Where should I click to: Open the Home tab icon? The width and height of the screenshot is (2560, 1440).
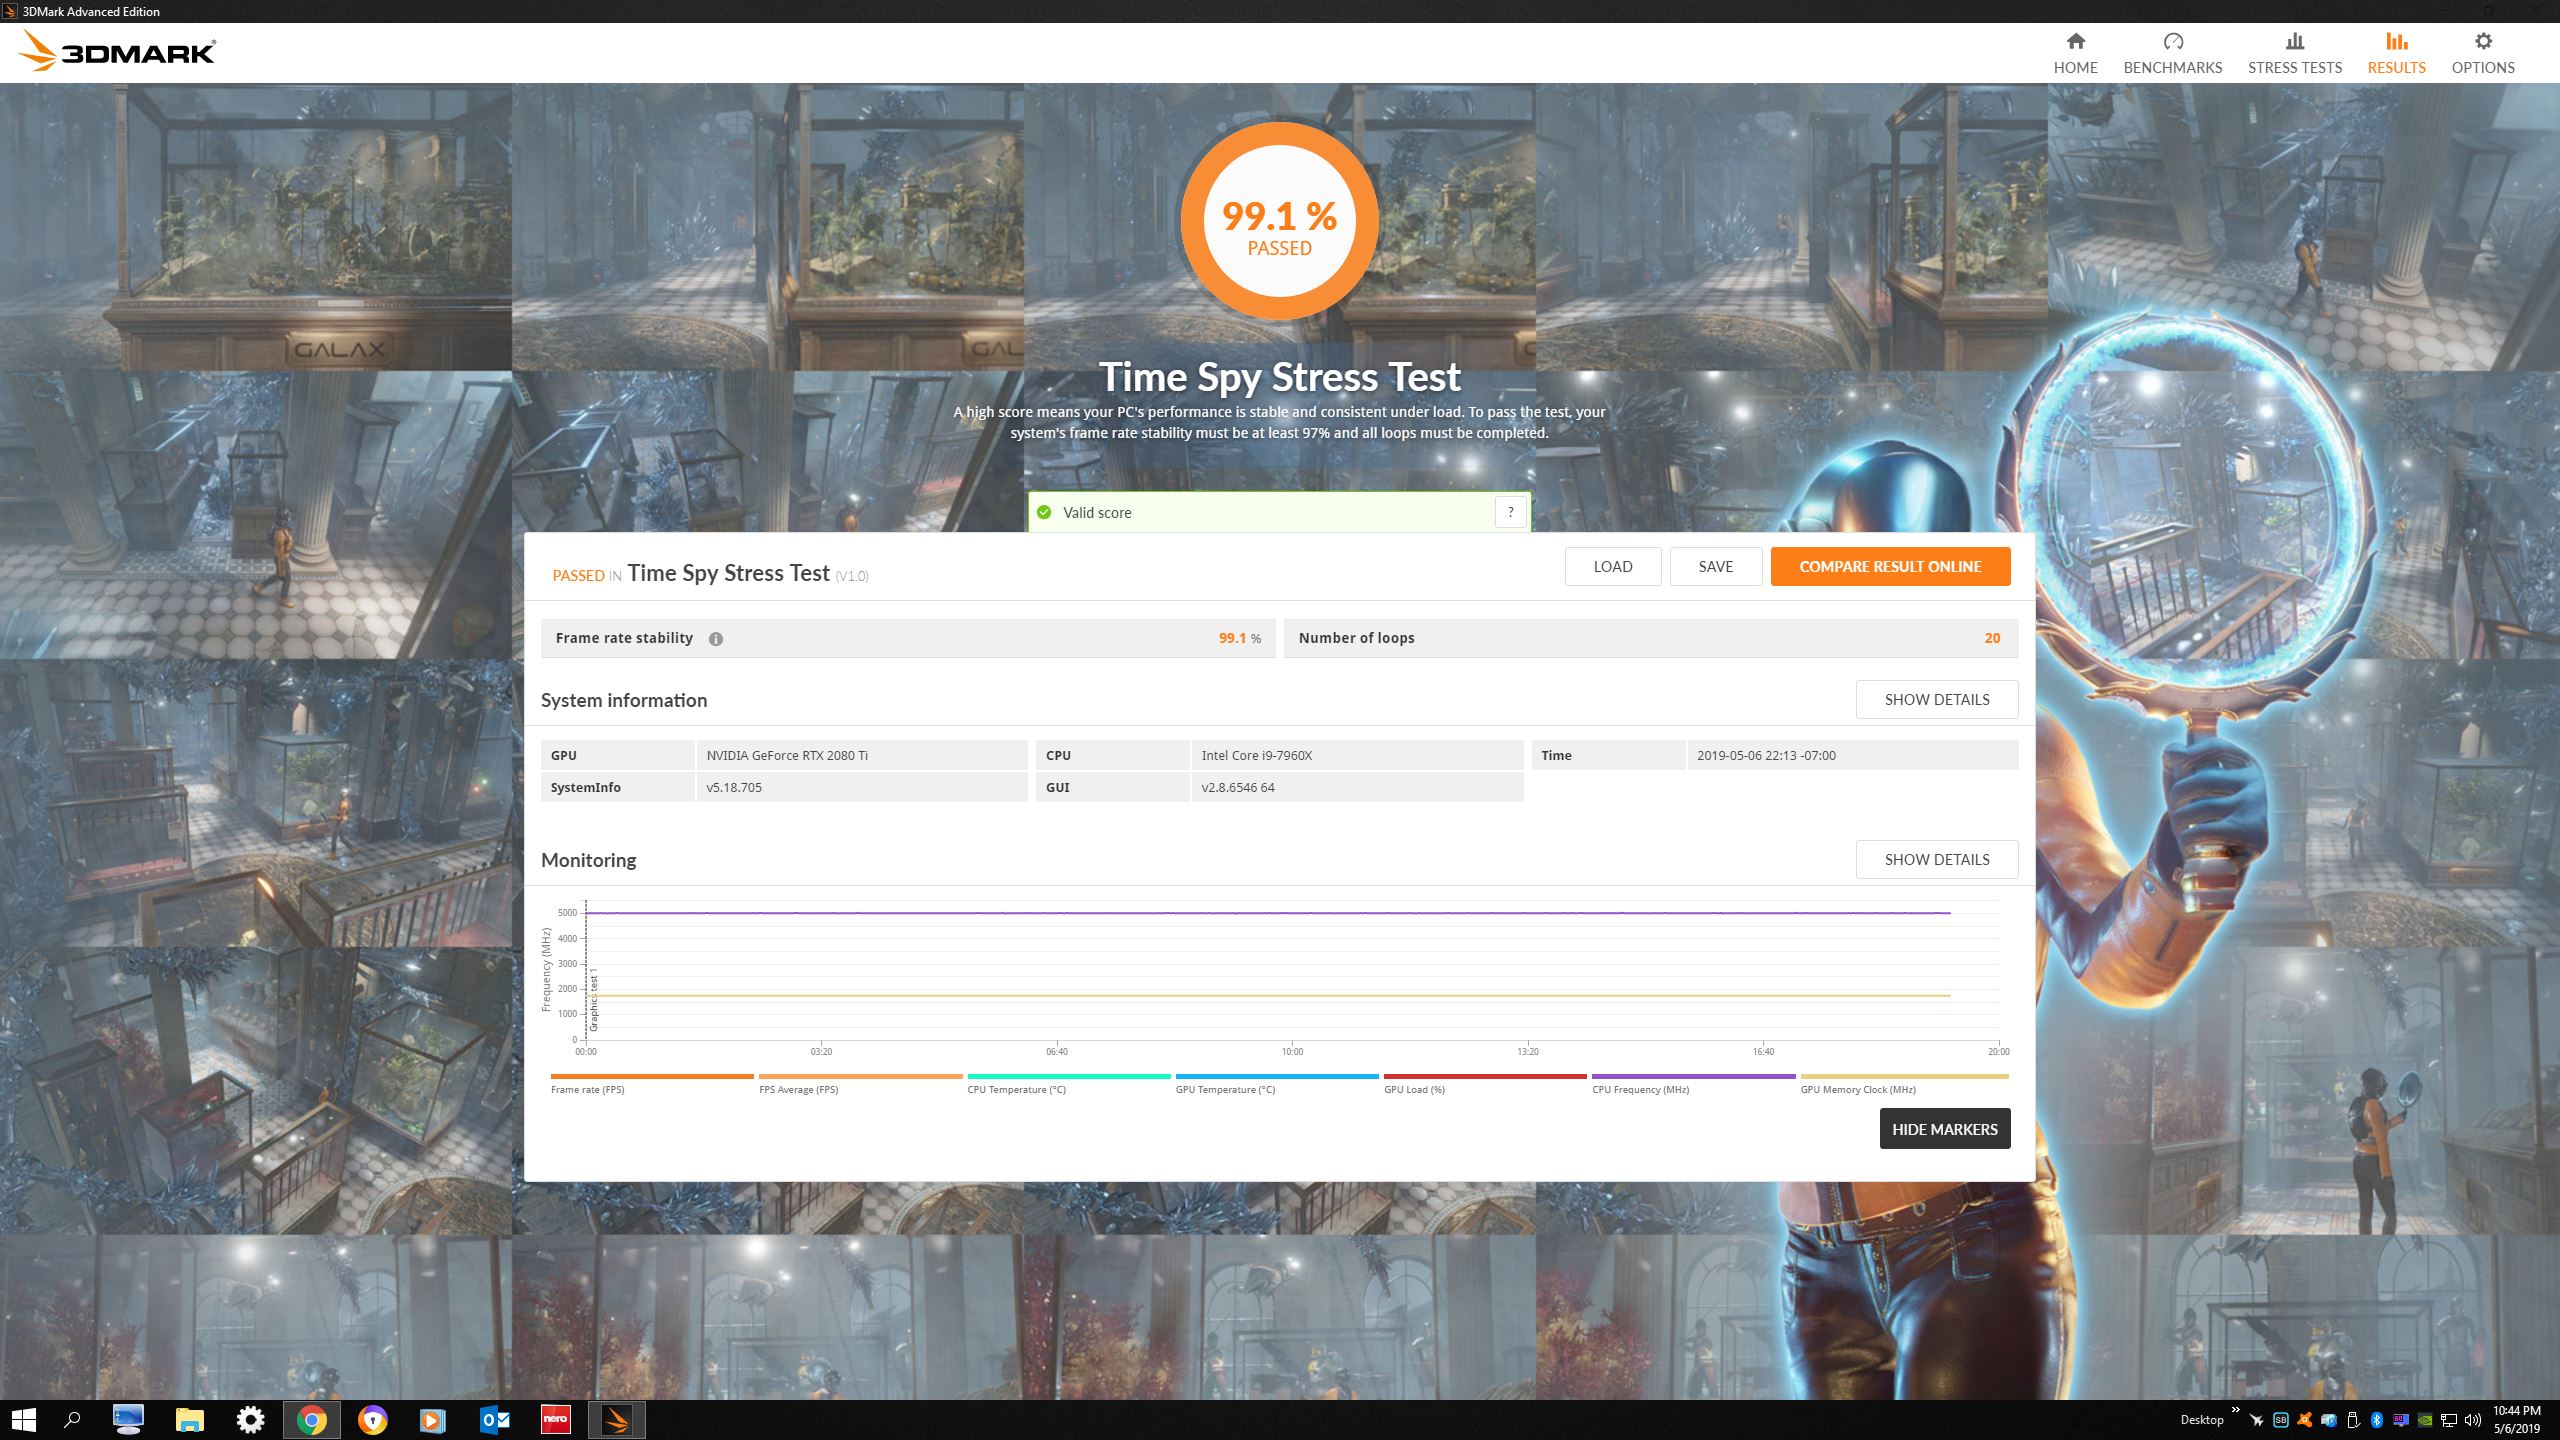point(2075,42)
